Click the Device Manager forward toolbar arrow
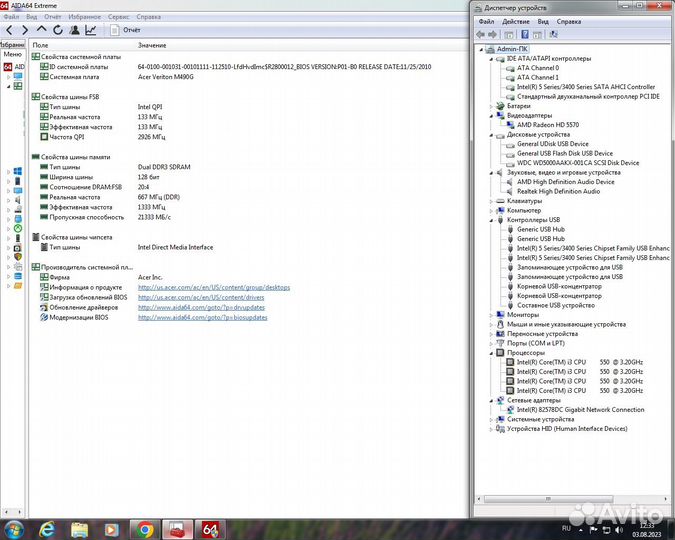Image resolution: width=675 pixels, height=540 pixels. (x=492, y=34)
